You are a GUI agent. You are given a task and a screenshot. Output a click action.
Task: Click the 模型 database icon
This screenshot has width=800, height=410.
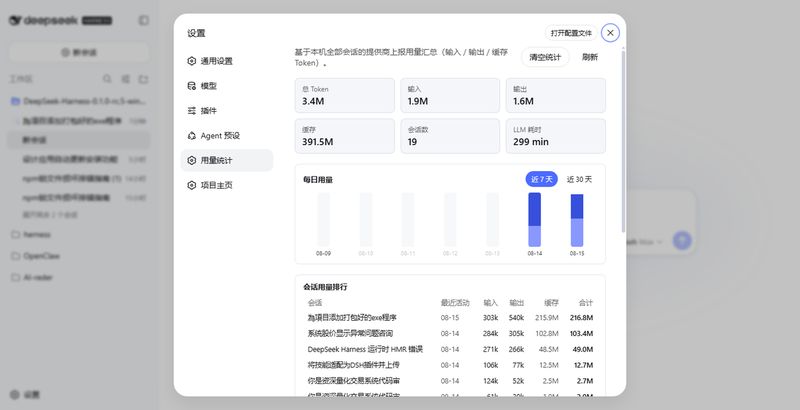pos(191,86)
